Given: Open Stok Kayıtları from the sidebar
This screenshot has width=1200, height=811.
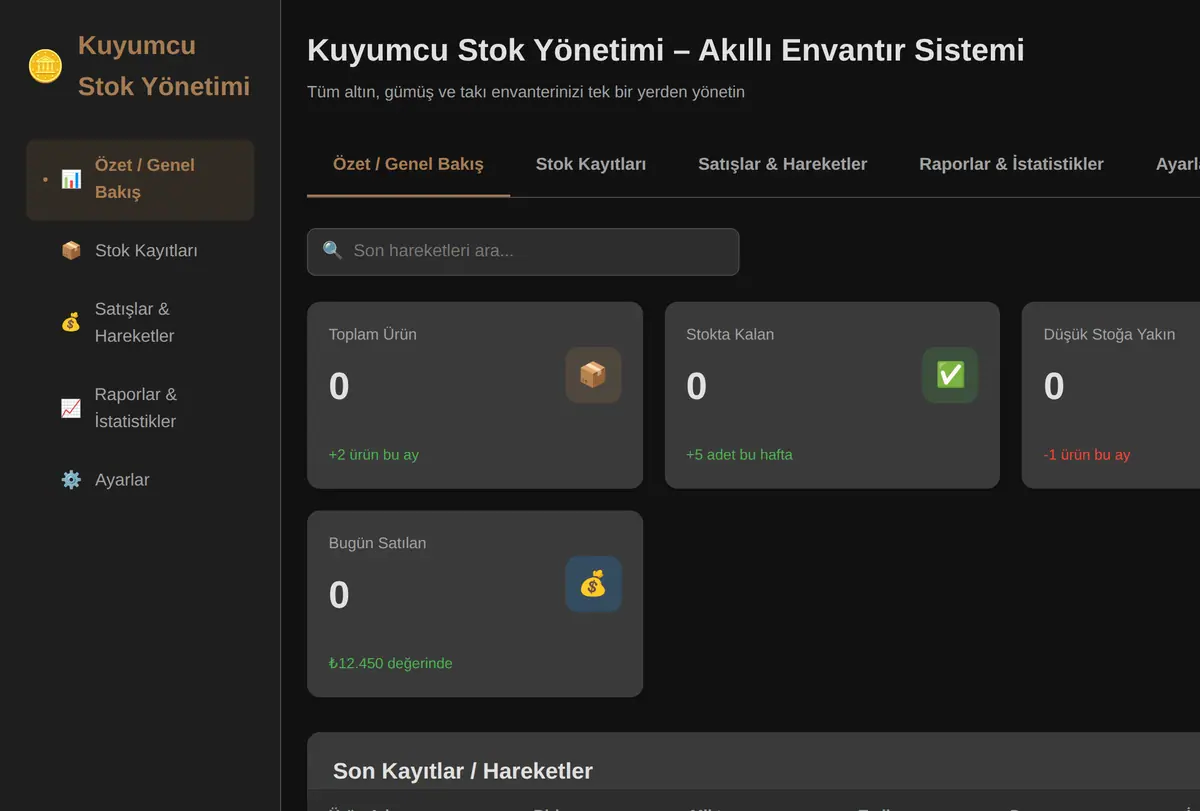Looking at the screenshot, I should point(140,250).
